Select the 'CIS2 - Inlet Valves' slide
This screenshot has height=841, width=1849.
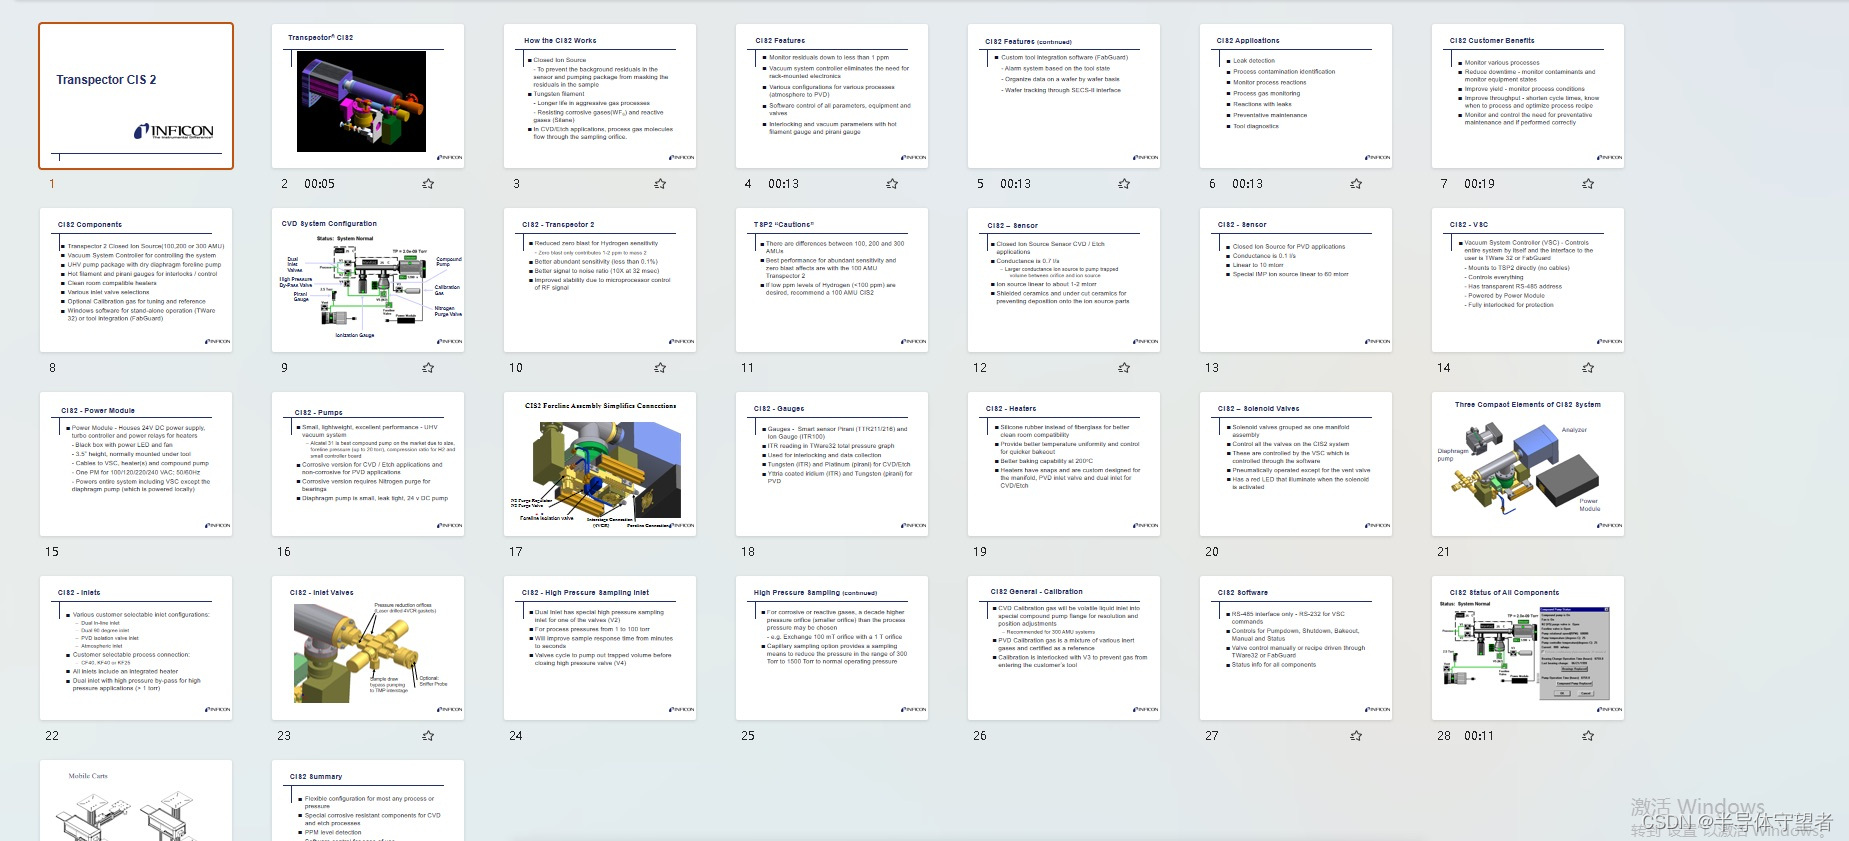[368, 648]
